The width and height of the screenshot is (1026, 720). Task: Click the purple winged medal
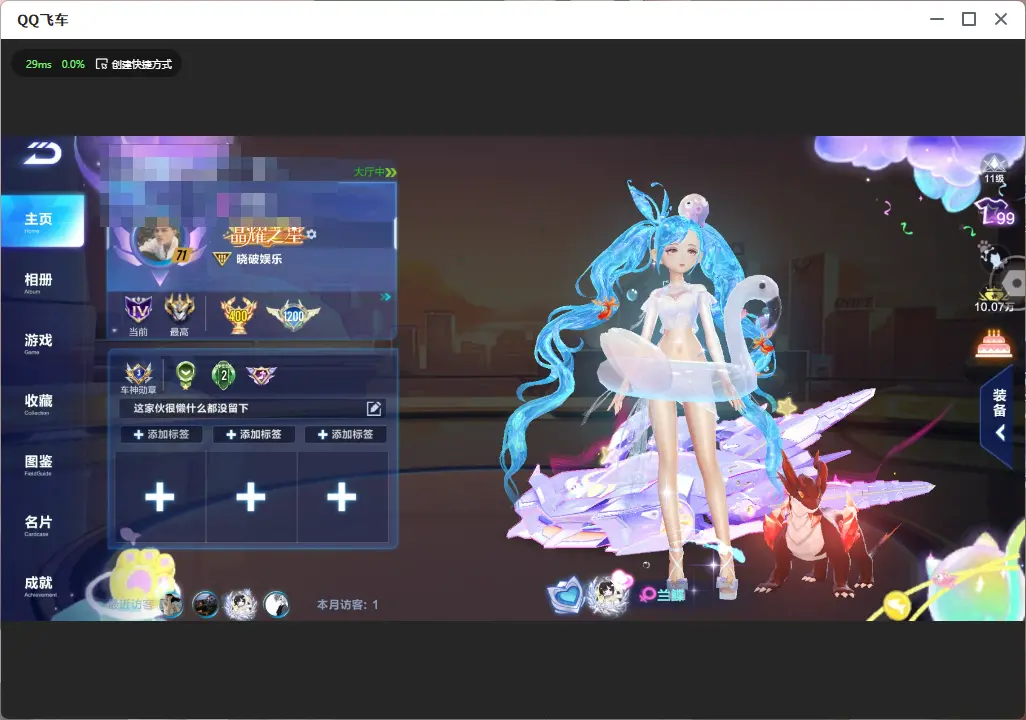(261, 375)
